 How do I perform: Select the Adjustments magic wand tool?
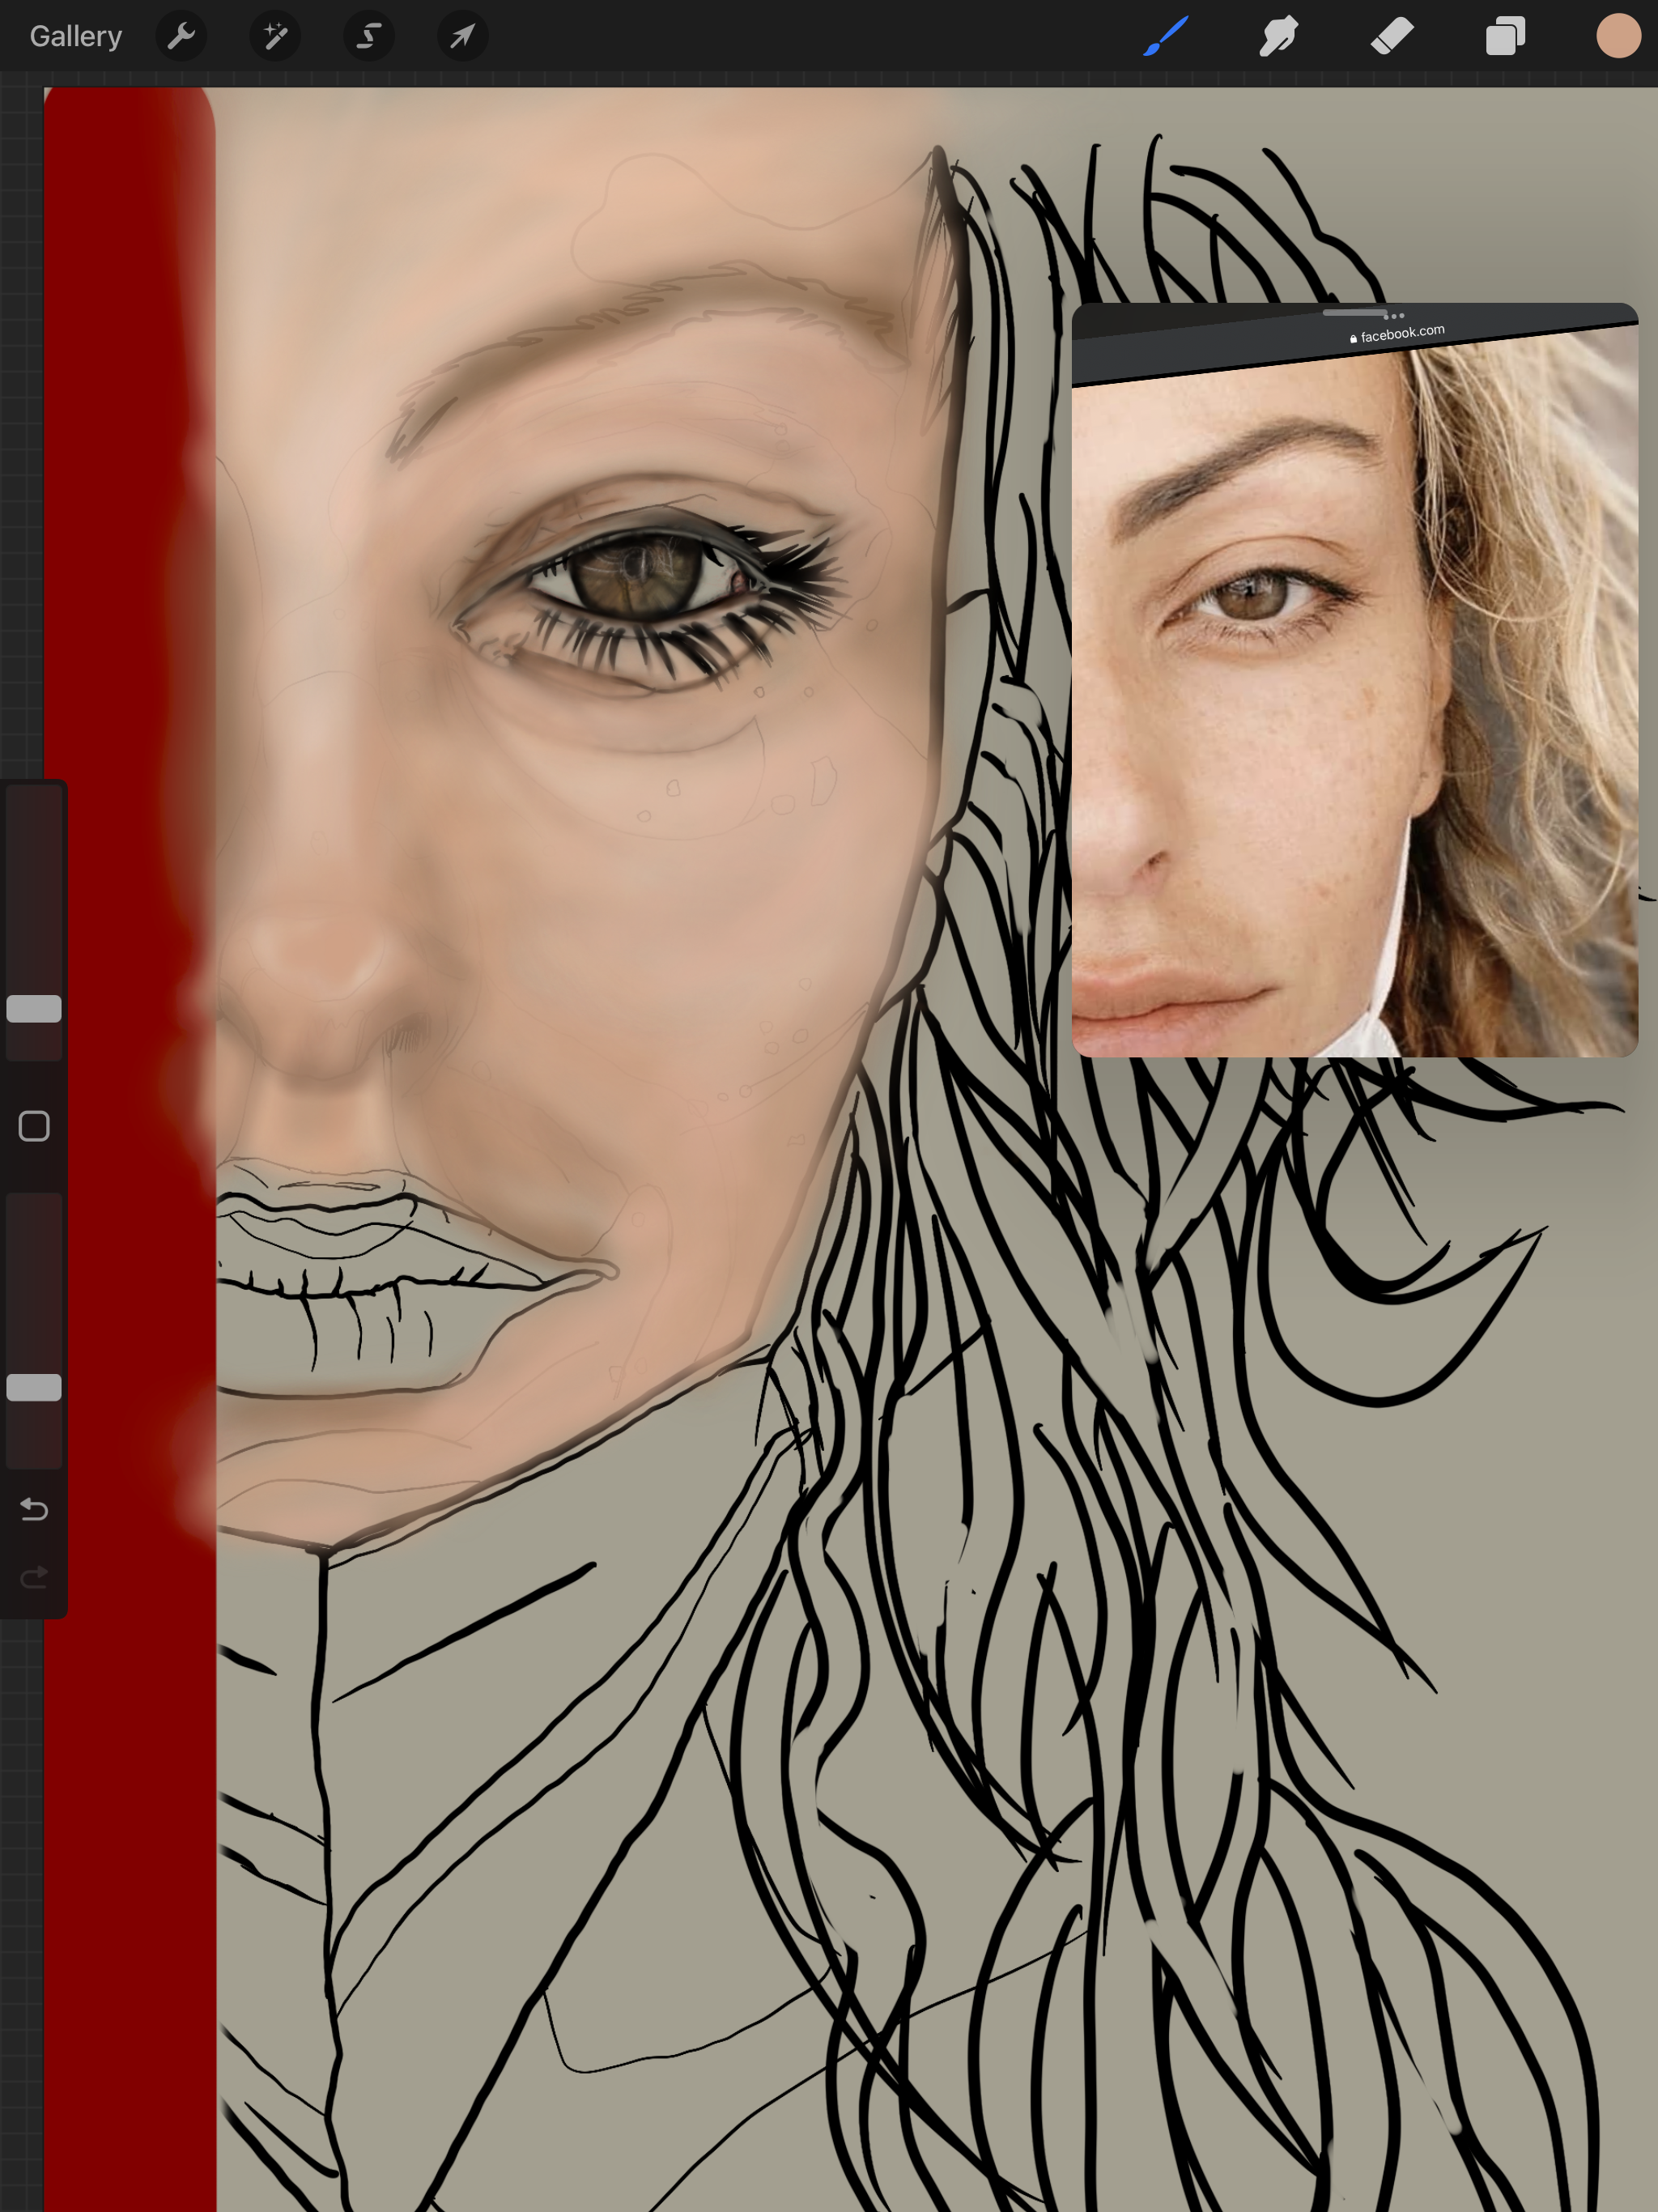(x=274, y=36)
